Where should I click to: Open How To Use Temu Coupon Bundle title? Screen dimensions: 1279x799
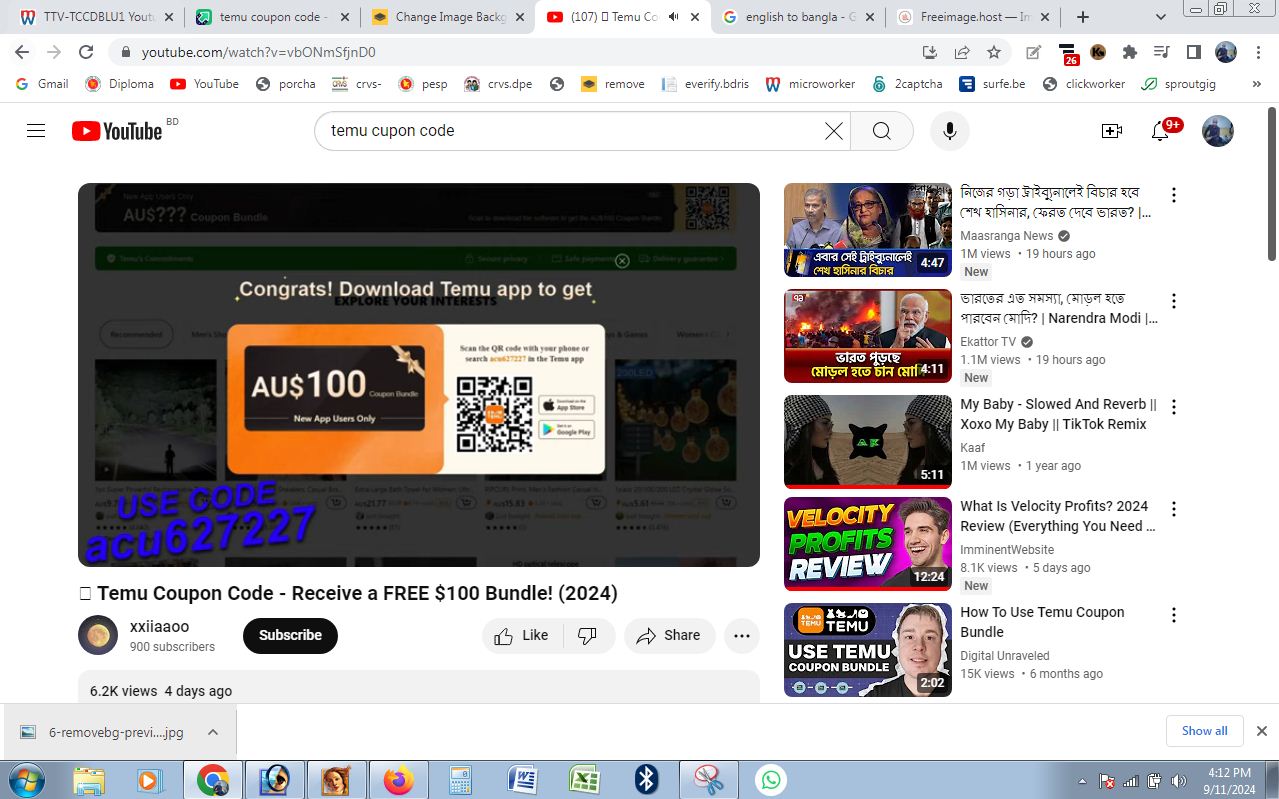[1042, 622]
